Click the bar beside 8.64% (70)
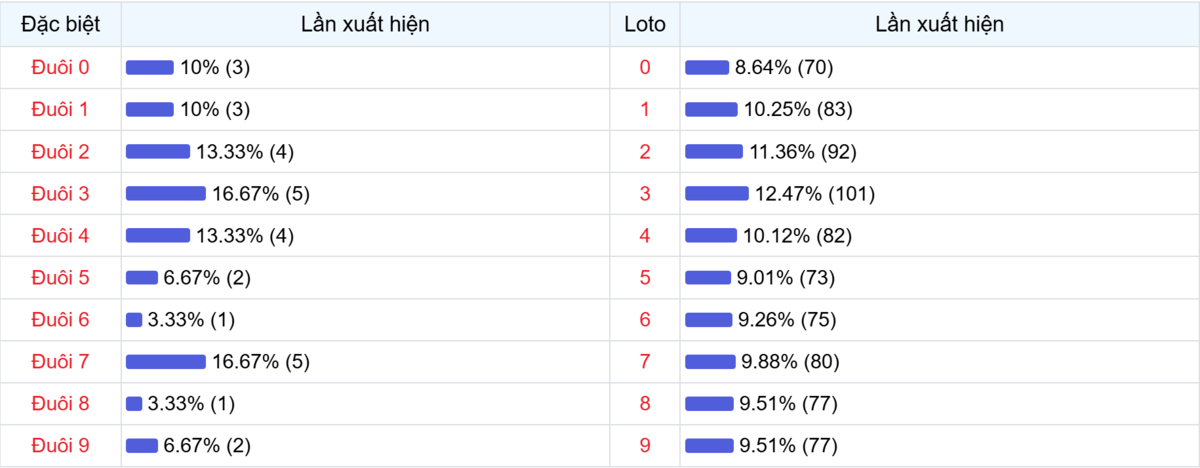Image resolution: width=1200 pixels, height=468 pixels. coord(706,67)
